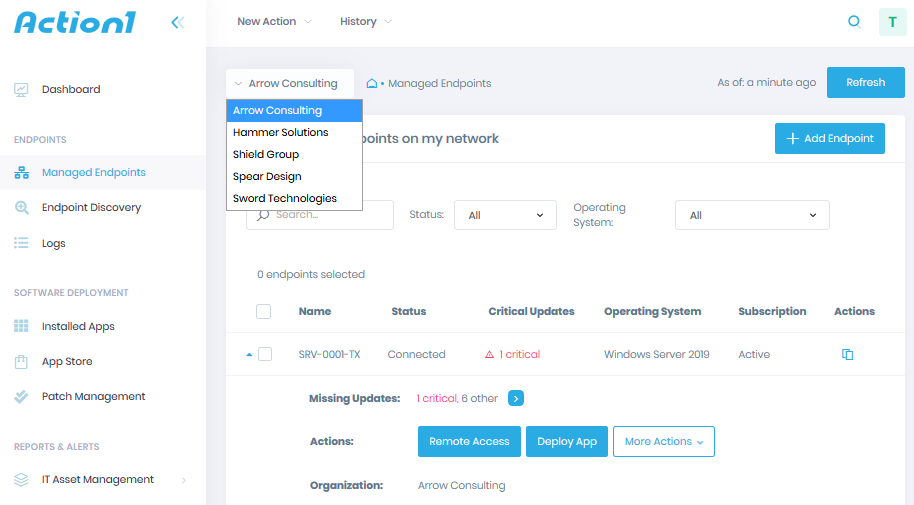Click the Refresh button

[866, 83]
